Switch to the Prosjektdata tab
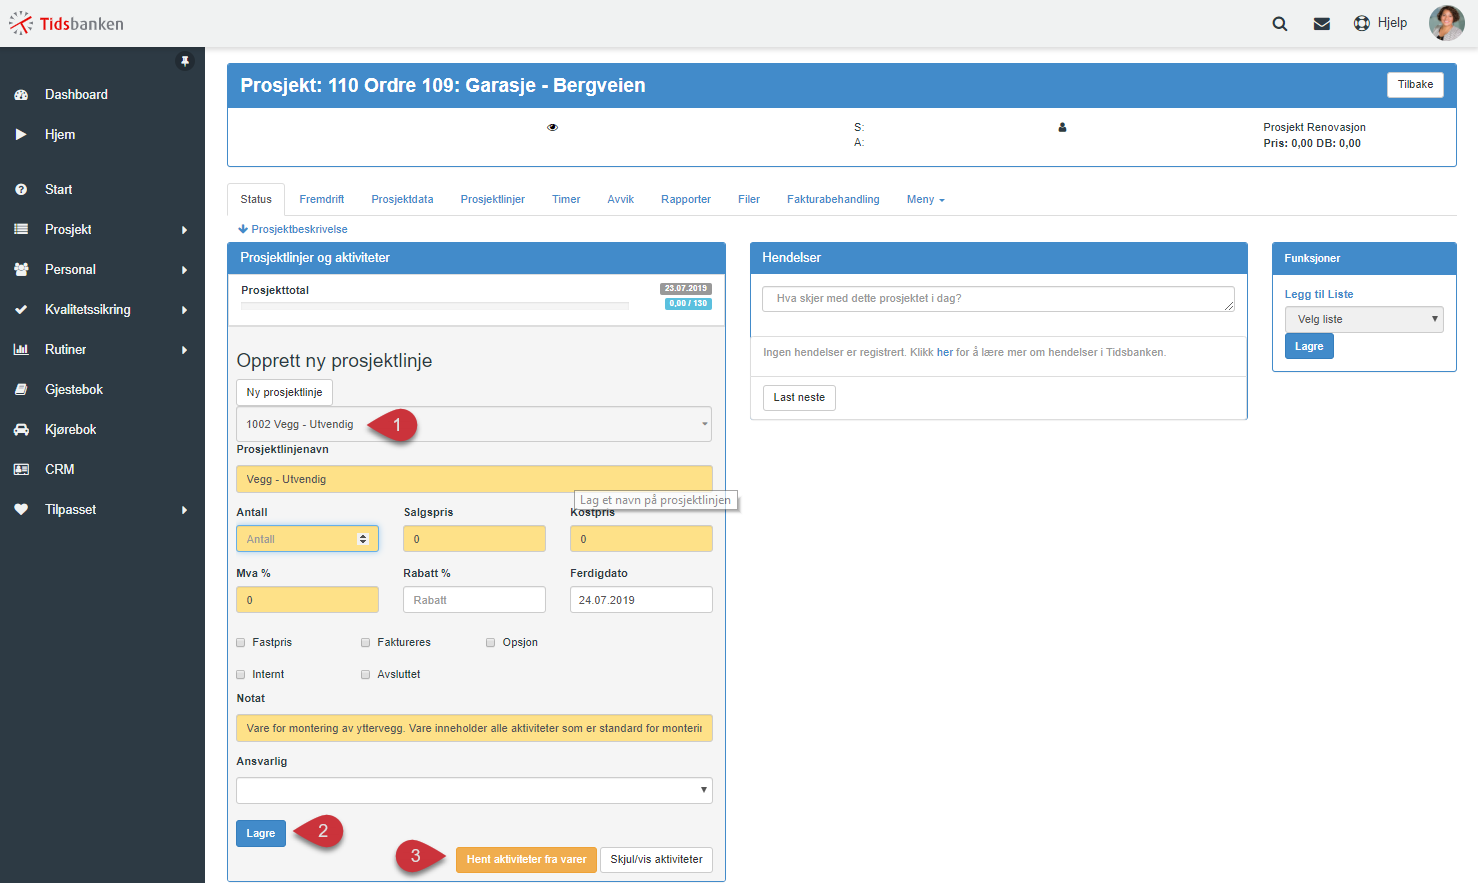Screen dimensions: 1478x883 click(403, 199)
